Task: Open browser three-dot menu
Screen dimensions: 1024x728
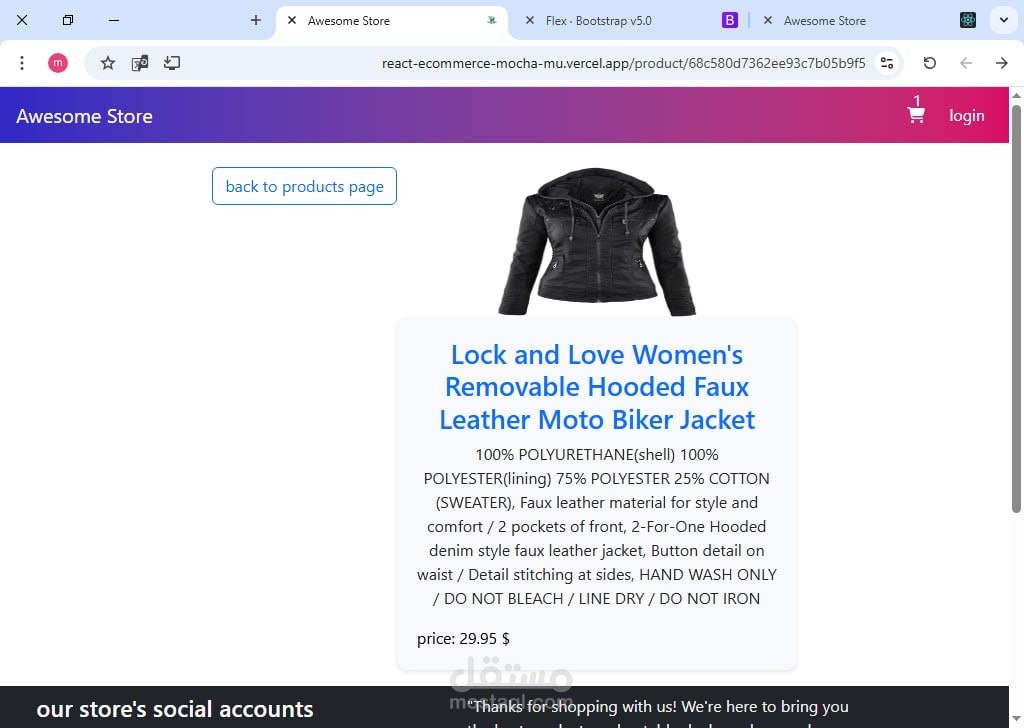Action: point(22,63)
